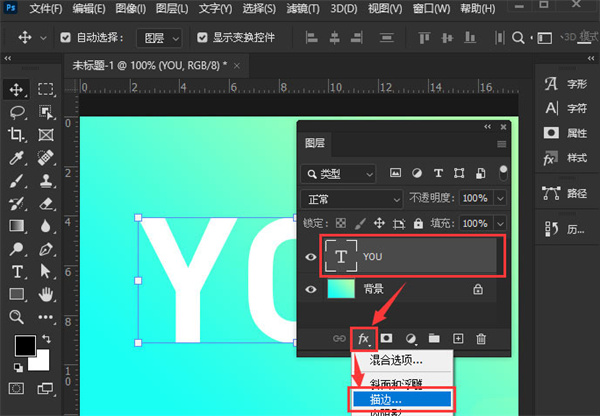The image size is (600, 416).
Task: Filter for pixel layers
Action: [x=395, y=173]
